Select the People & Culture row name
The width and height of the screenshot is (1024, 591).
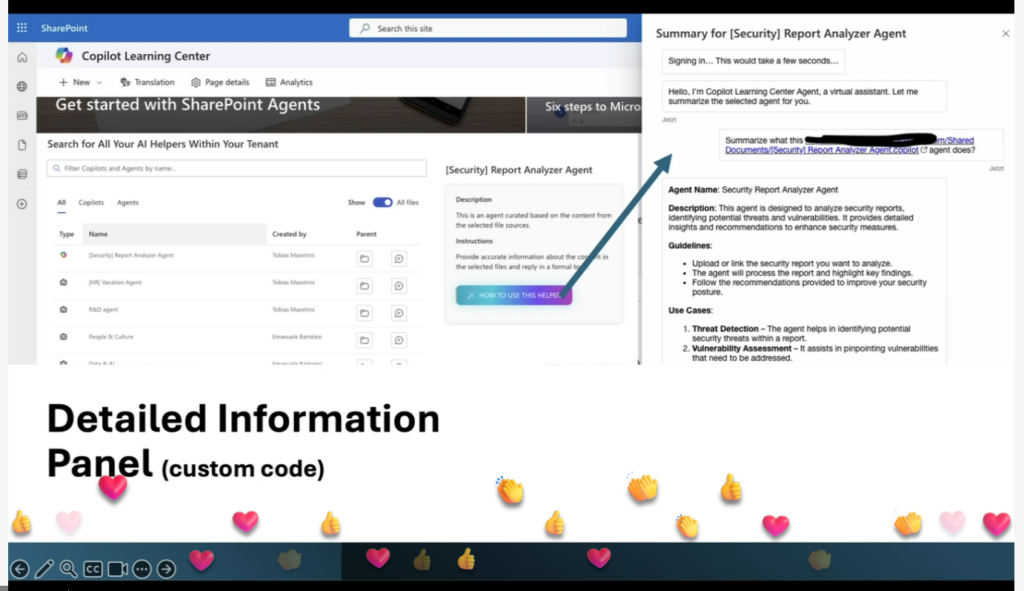(111, 337)
